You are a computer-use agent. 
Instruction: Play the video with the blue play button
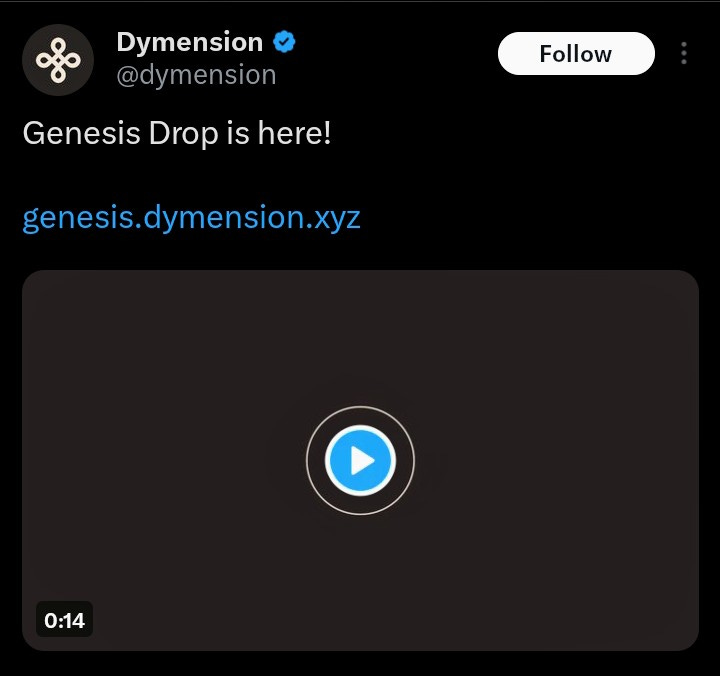[360, 460]
